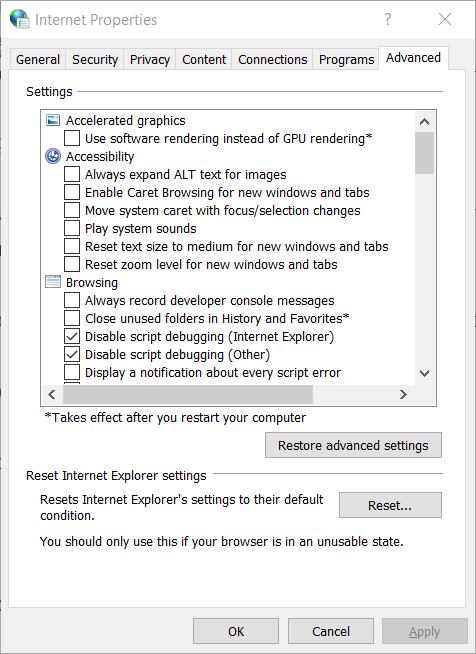Screen dimensions: 476x654
Task: Open the Connections tab
Action: (x=272, y=60)
